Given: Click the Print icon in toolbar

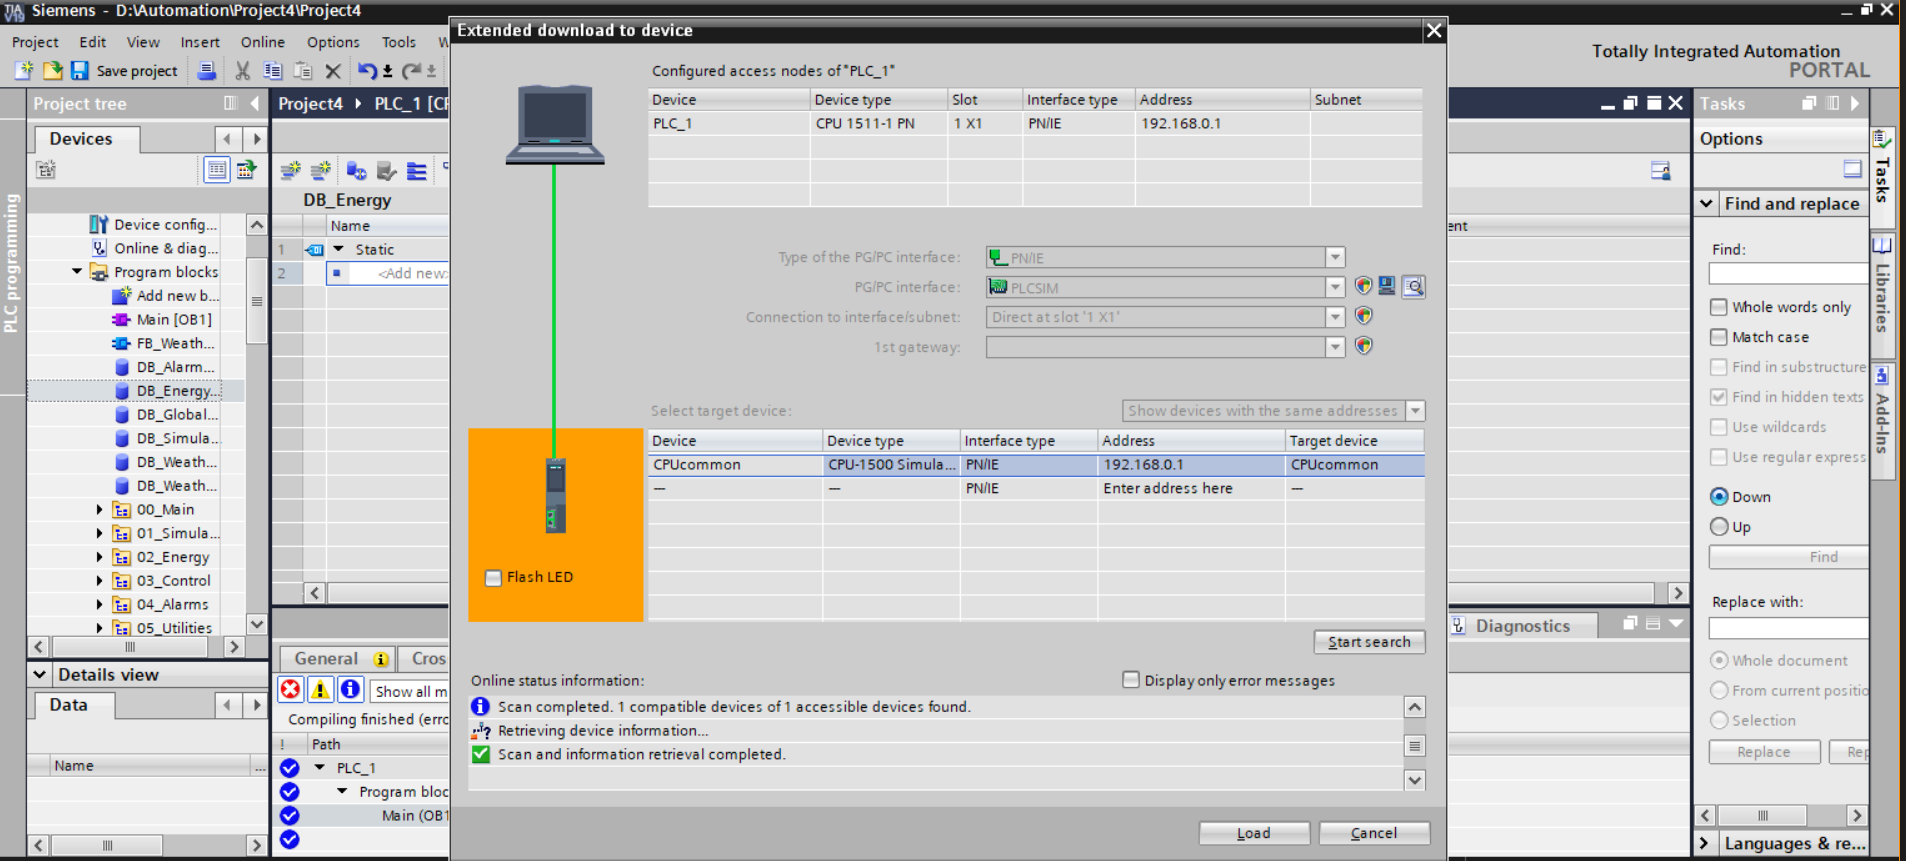Looking at the screenshot, I should coord(206,70).
